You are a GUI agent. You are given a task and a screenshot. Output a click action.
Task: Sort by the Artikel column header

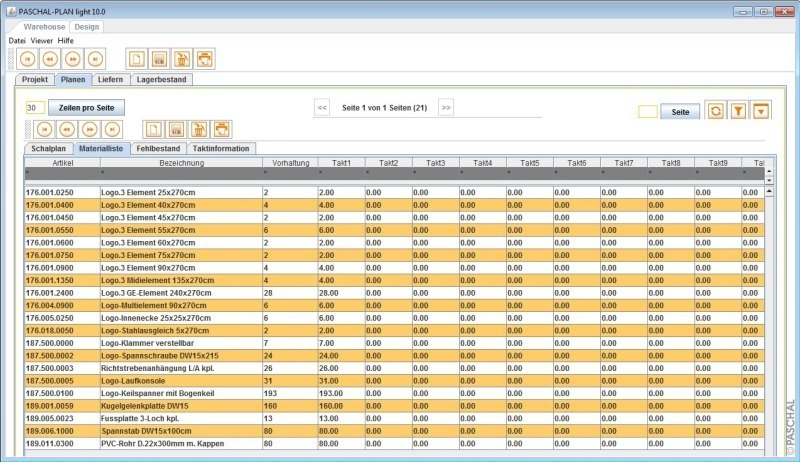63,163
